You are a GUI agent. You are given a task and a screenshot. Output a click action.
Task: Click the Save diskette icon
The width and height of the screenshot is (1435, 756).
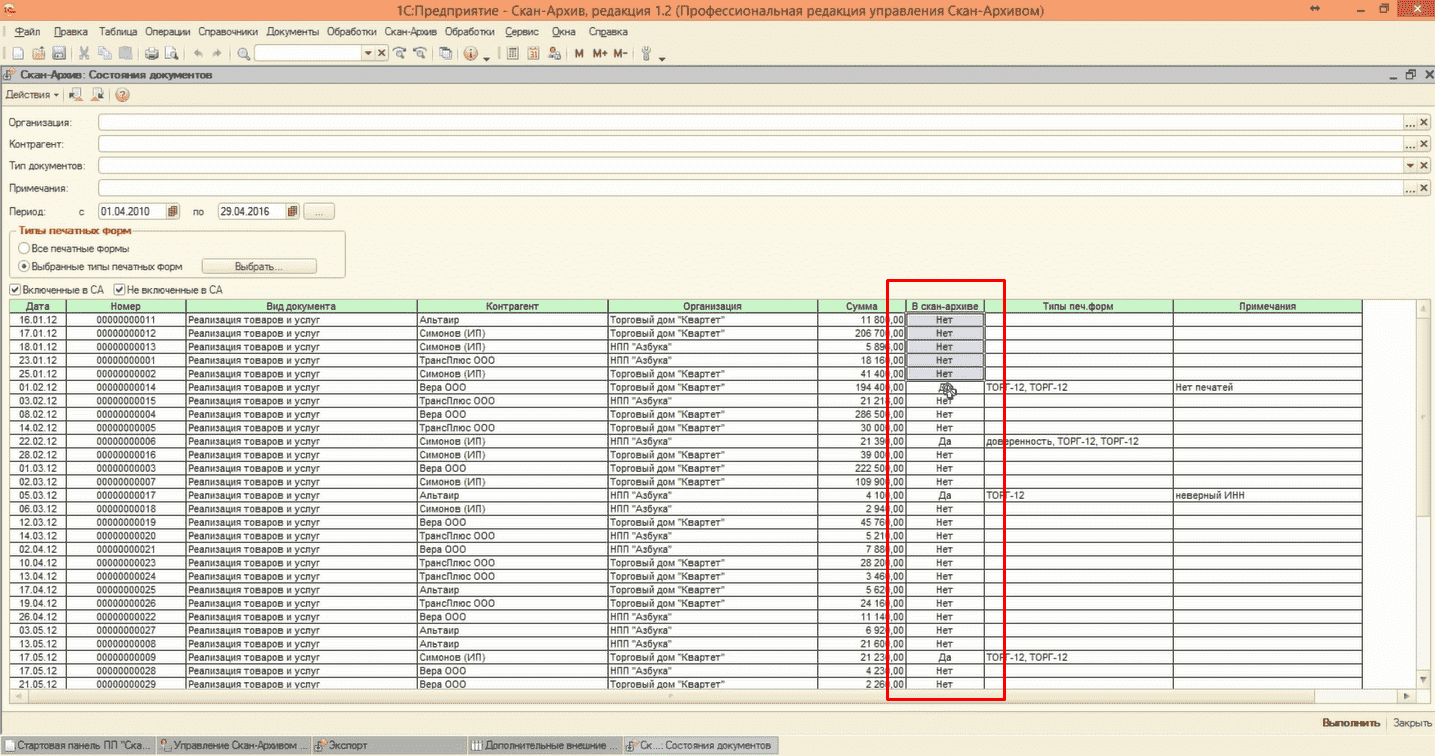click(59, 53)
